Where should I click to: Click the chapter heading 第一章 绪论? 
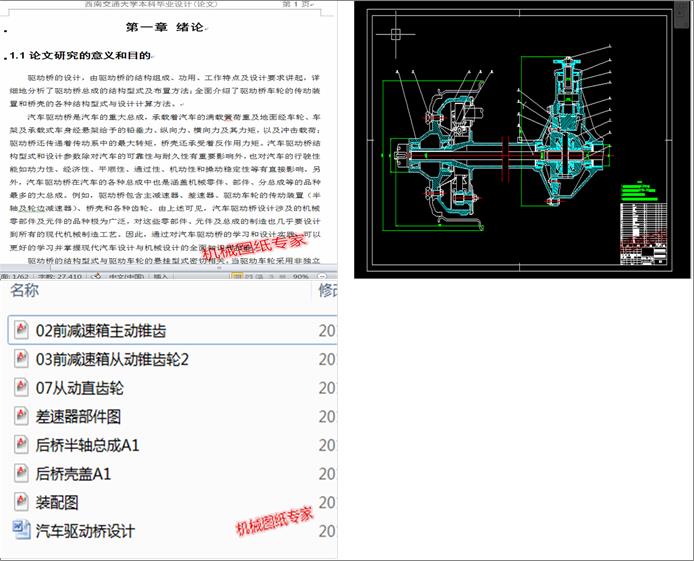165,27
